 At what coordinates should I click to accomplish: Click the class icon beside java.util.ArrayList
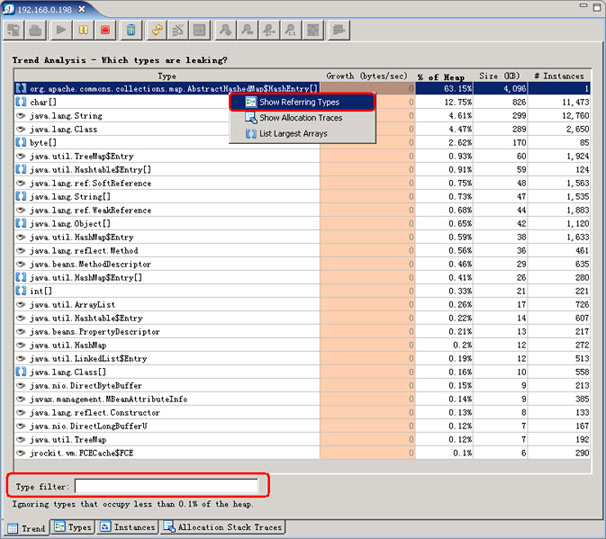[21, 304]
